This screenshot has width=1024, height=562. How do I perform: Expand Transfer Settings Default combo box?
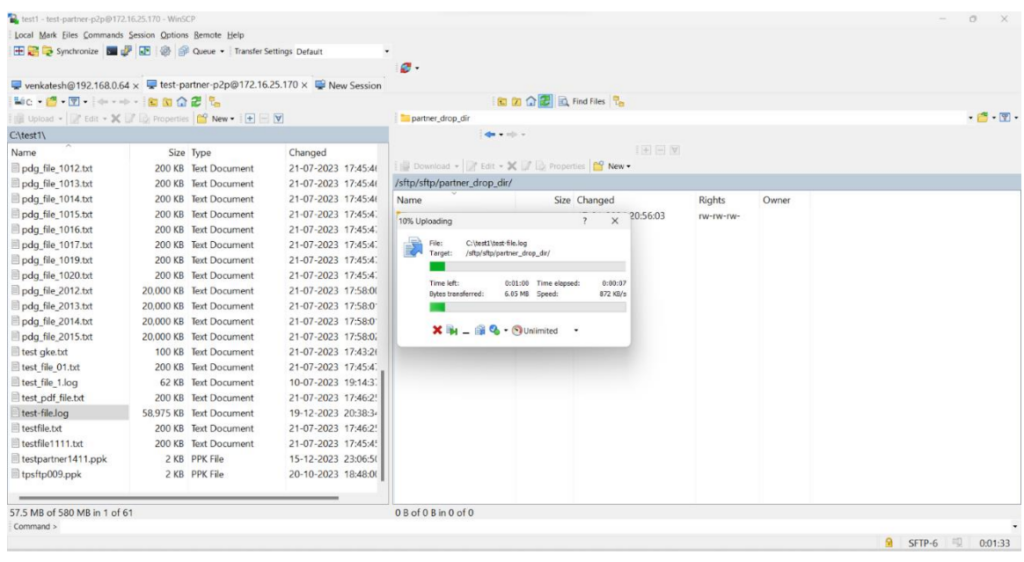coord(387,51)
